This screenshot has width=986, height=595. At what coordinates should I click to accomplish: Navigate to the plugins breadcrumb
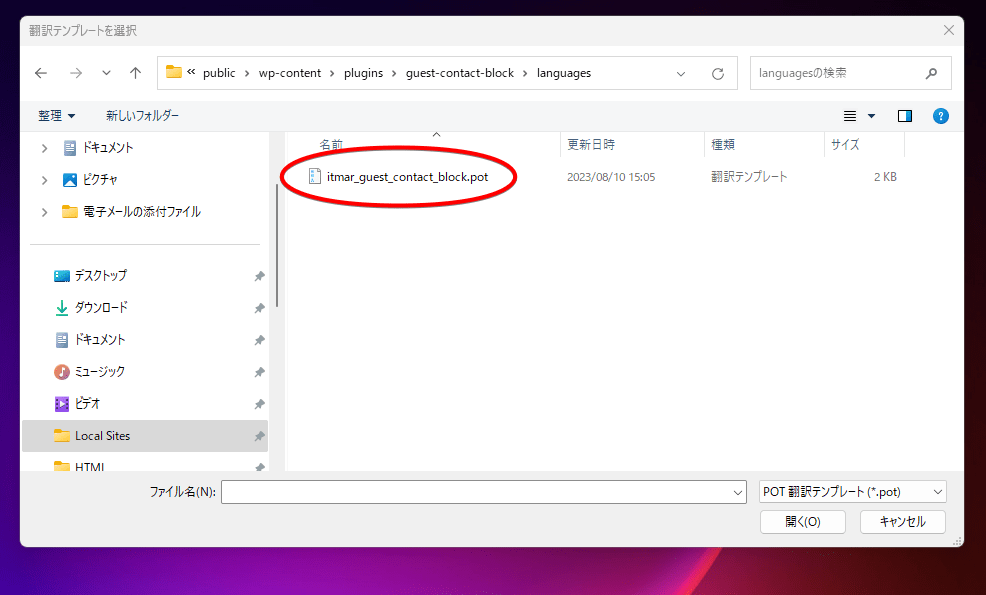[x=363, y=73]
